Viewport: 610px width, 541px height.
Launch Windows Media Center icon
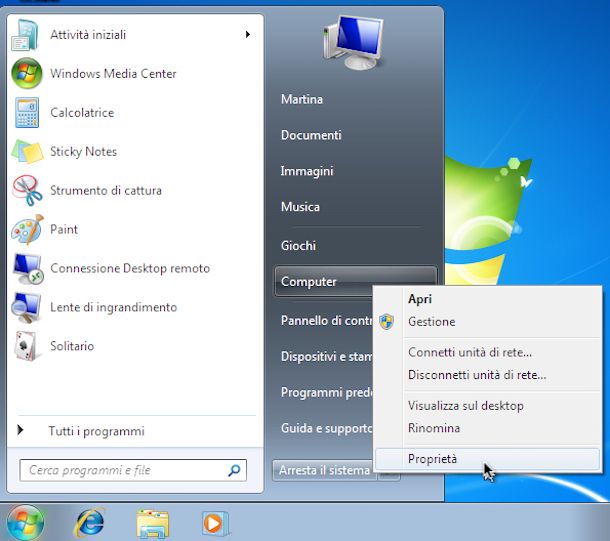[26, 74]
